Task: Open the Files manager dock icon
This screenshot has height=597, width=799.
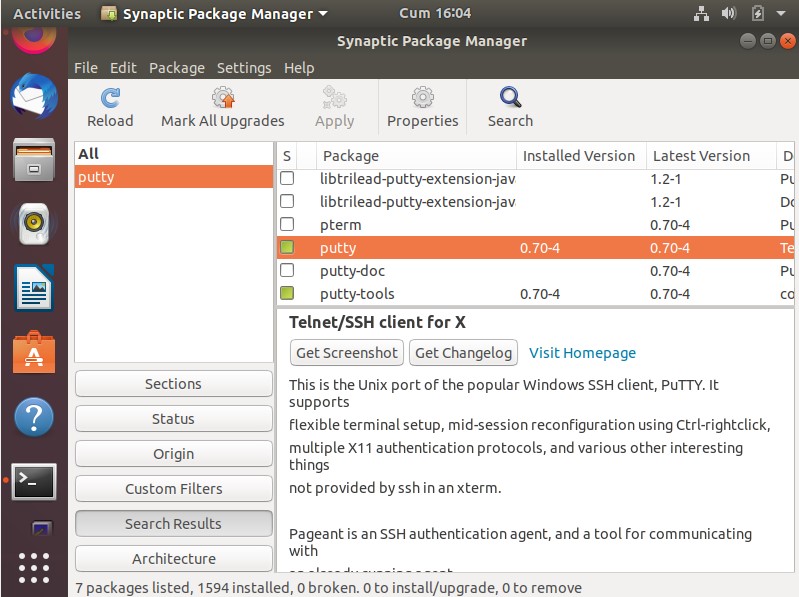Action: tap(34, 160)
